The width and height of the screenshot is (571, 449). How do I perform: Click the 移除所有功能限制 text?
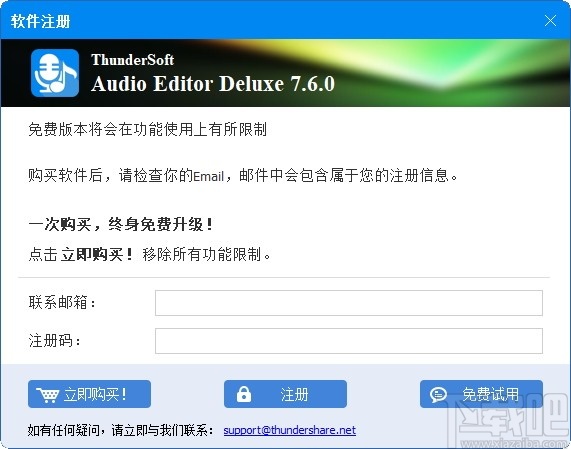206,254
